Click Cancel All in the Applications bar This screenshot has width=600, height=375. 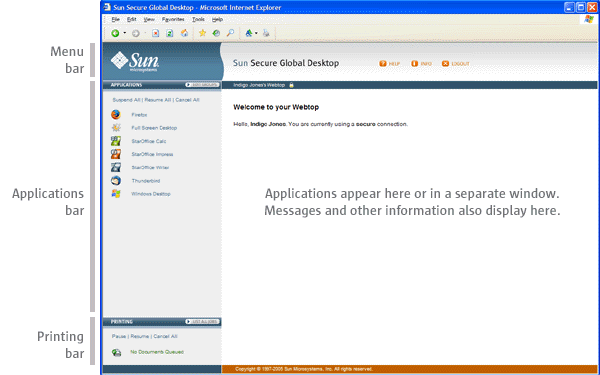[188, 100]
